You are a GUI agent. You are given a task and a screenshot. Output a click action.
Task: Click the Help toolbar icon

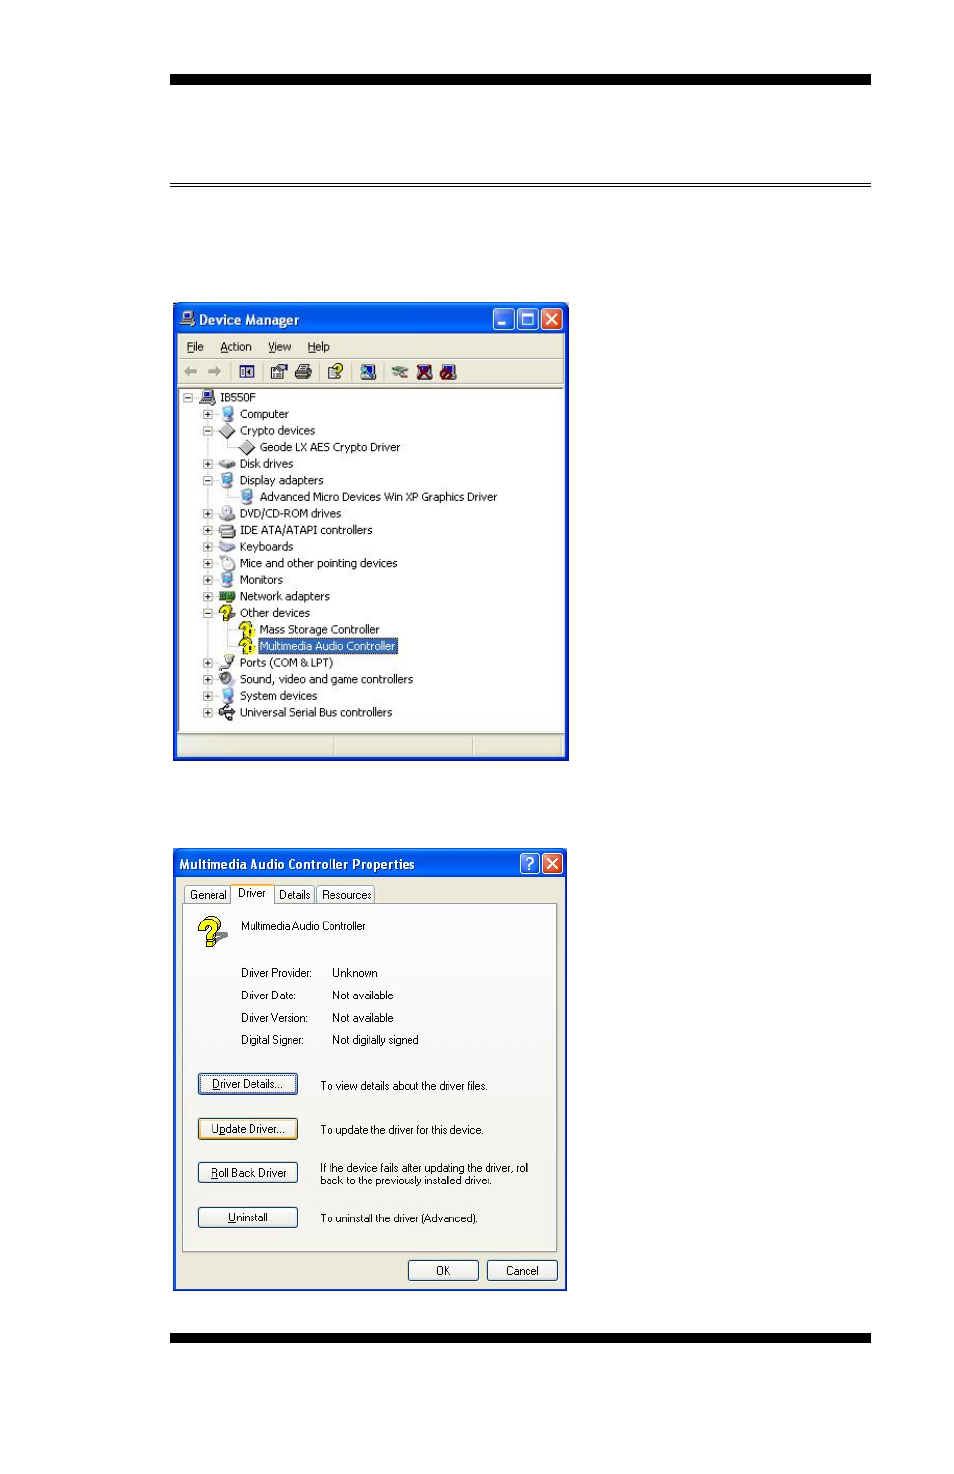click(335, 372)
